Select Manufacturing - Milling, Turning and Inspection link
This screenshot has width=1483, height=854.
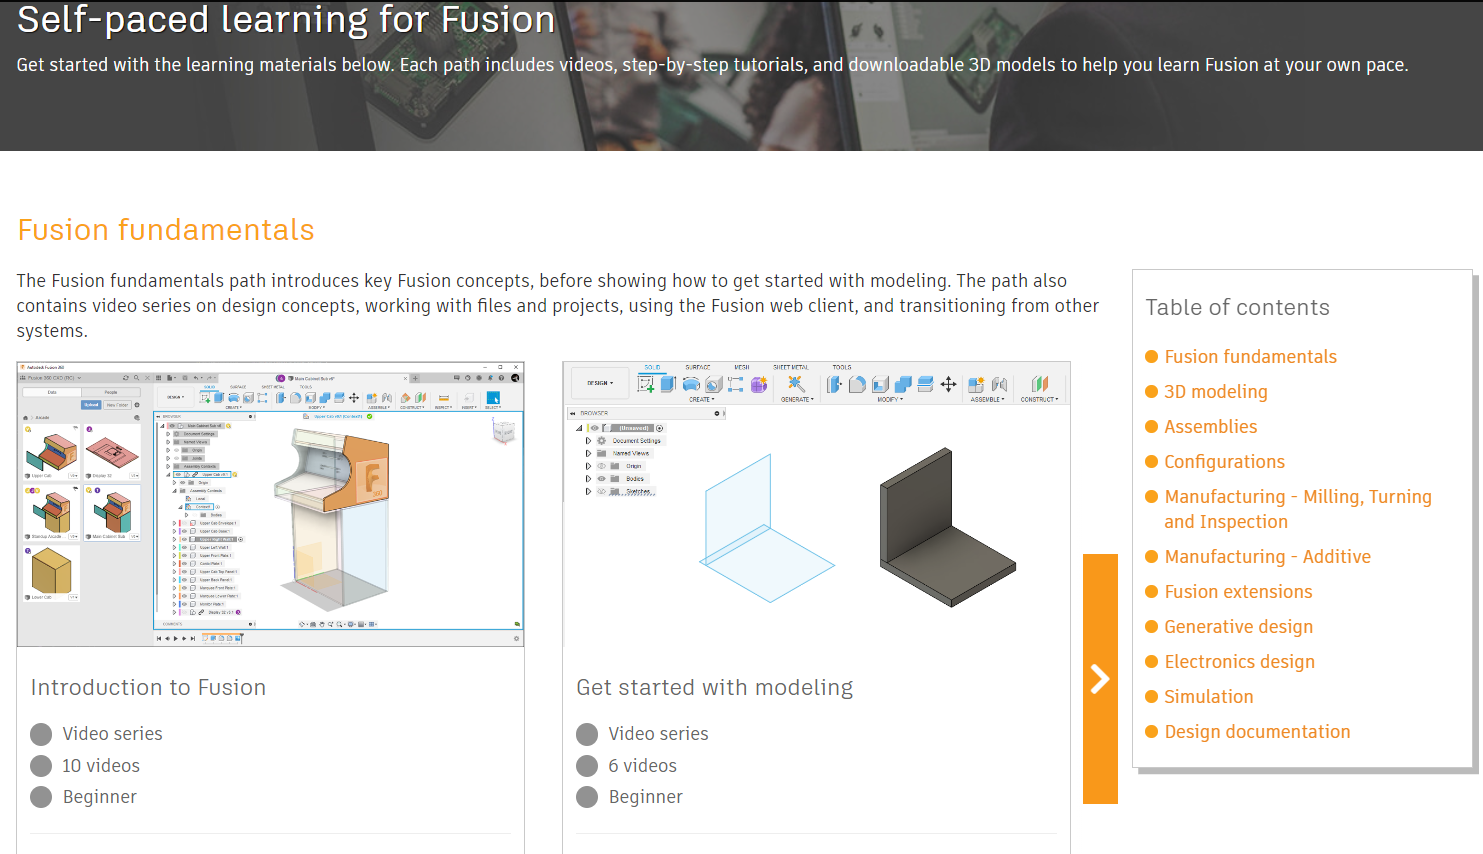click(x=1297, y=509)
